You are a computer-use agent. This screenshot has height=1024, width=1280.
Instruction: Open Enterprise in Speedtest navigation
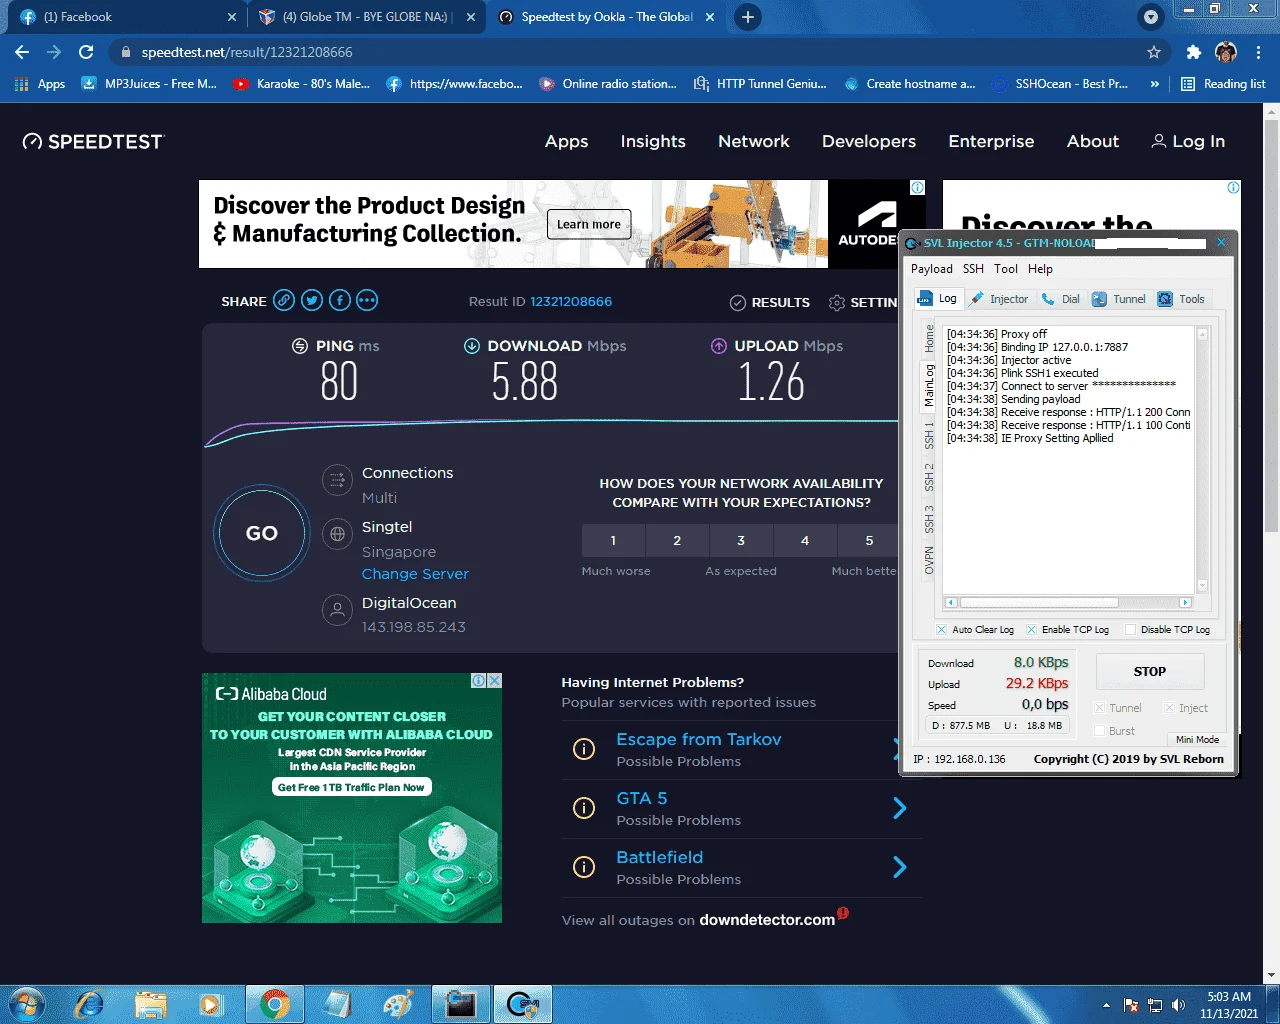[x=991, y=141]
